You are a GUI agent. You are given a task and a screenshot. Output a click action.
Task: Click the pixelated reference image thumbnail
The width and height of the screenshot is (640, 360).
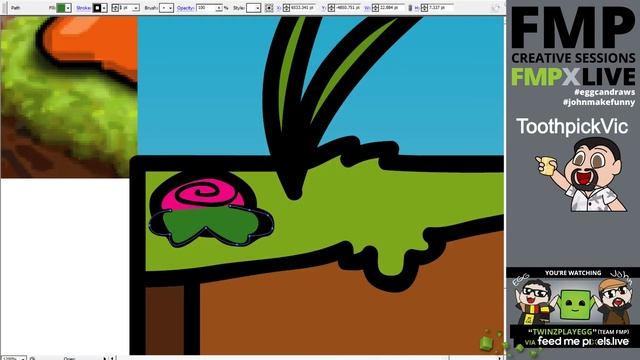69,97
